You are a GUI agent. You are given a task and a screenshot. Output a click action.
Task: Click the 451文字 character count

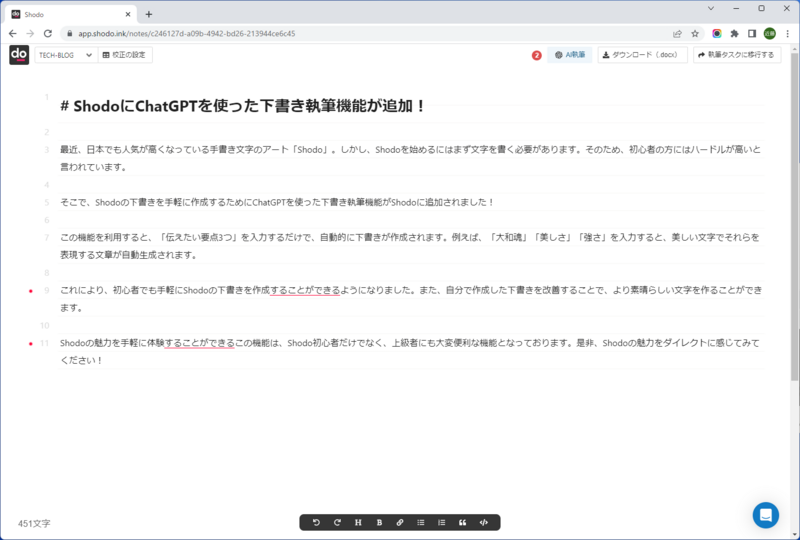click(34, 523)
